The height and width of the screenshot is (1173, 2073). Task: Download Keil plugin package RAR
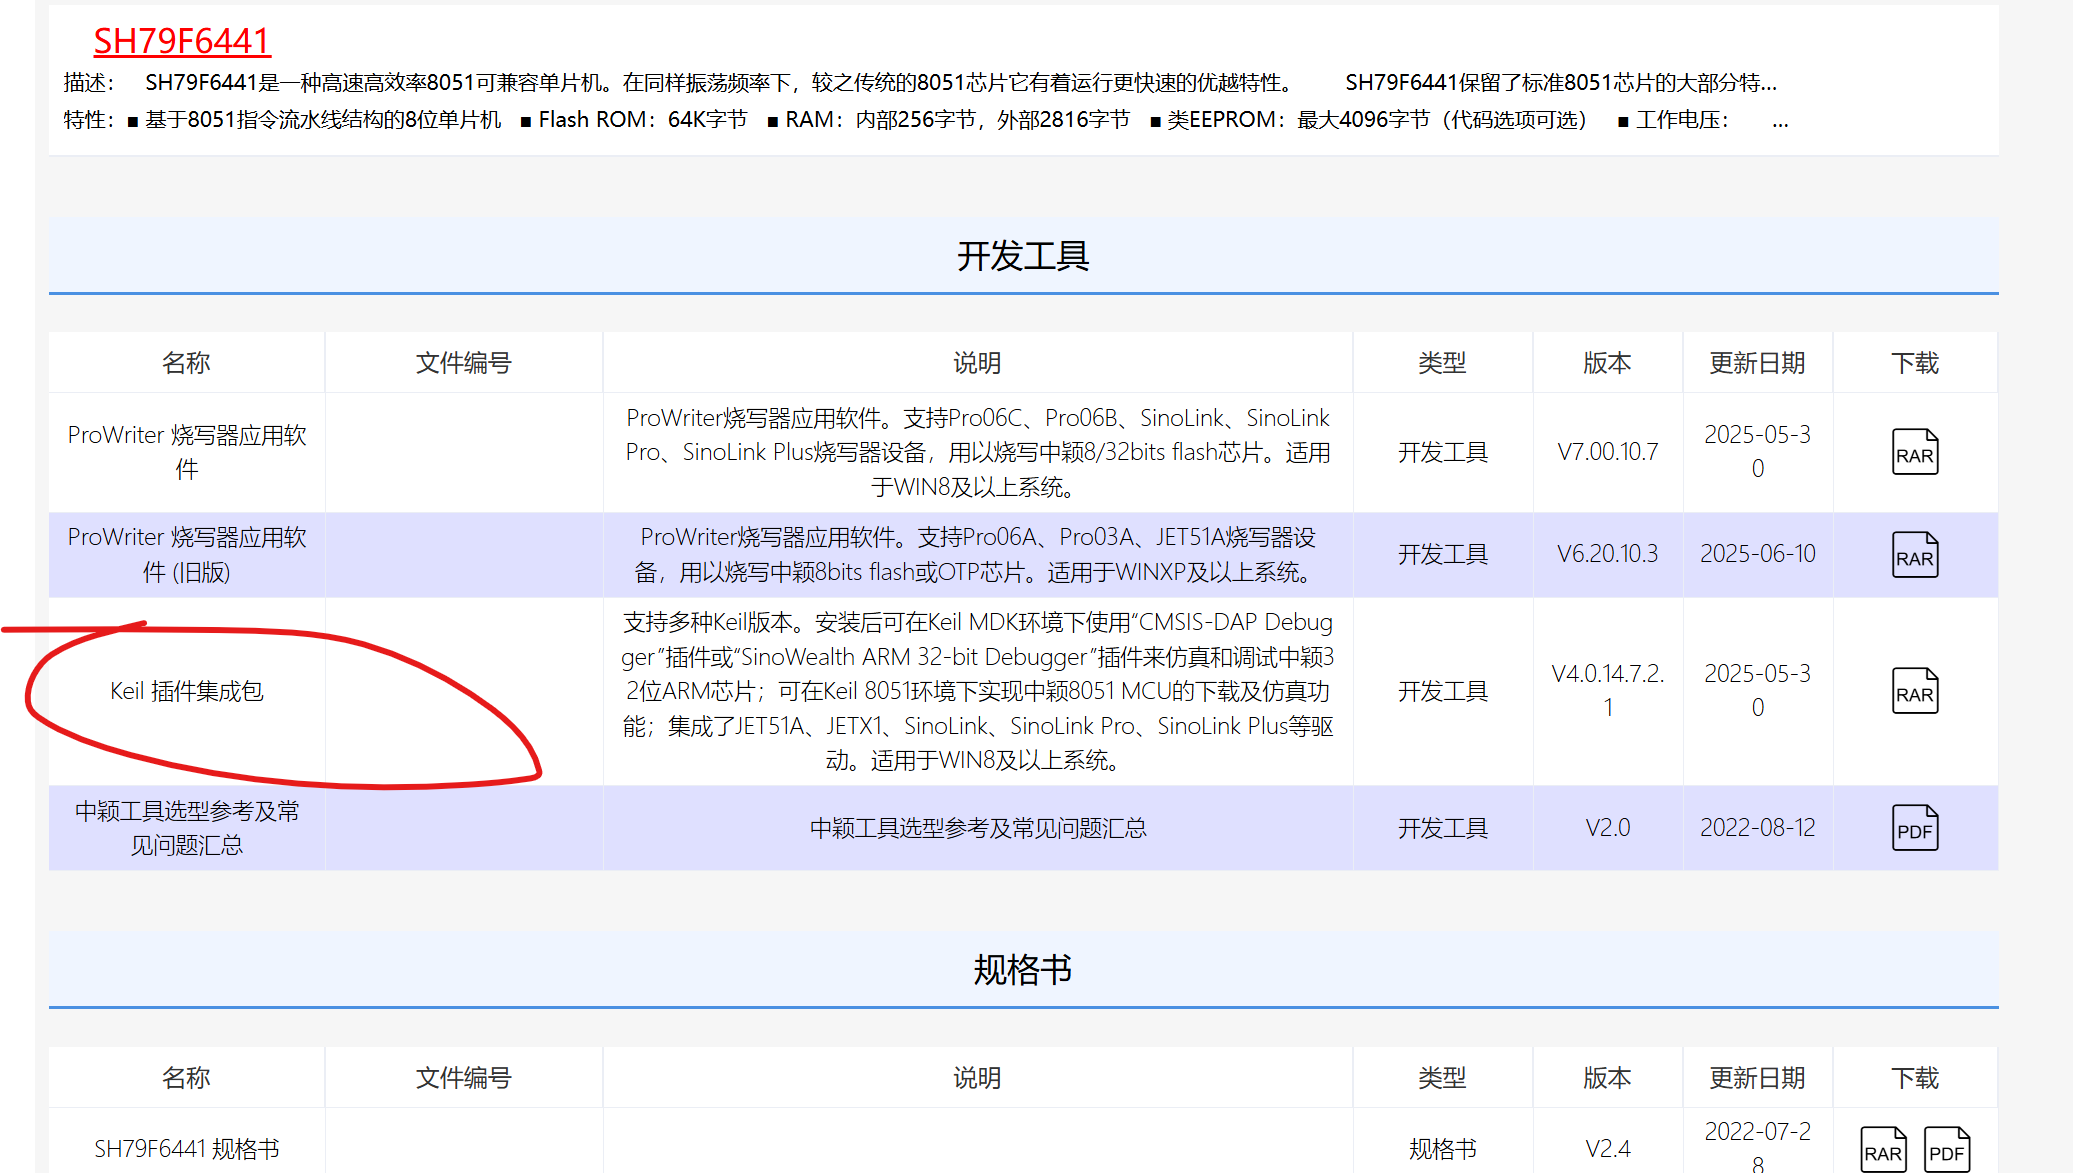pyautogui.click(x=1914, y=691)
